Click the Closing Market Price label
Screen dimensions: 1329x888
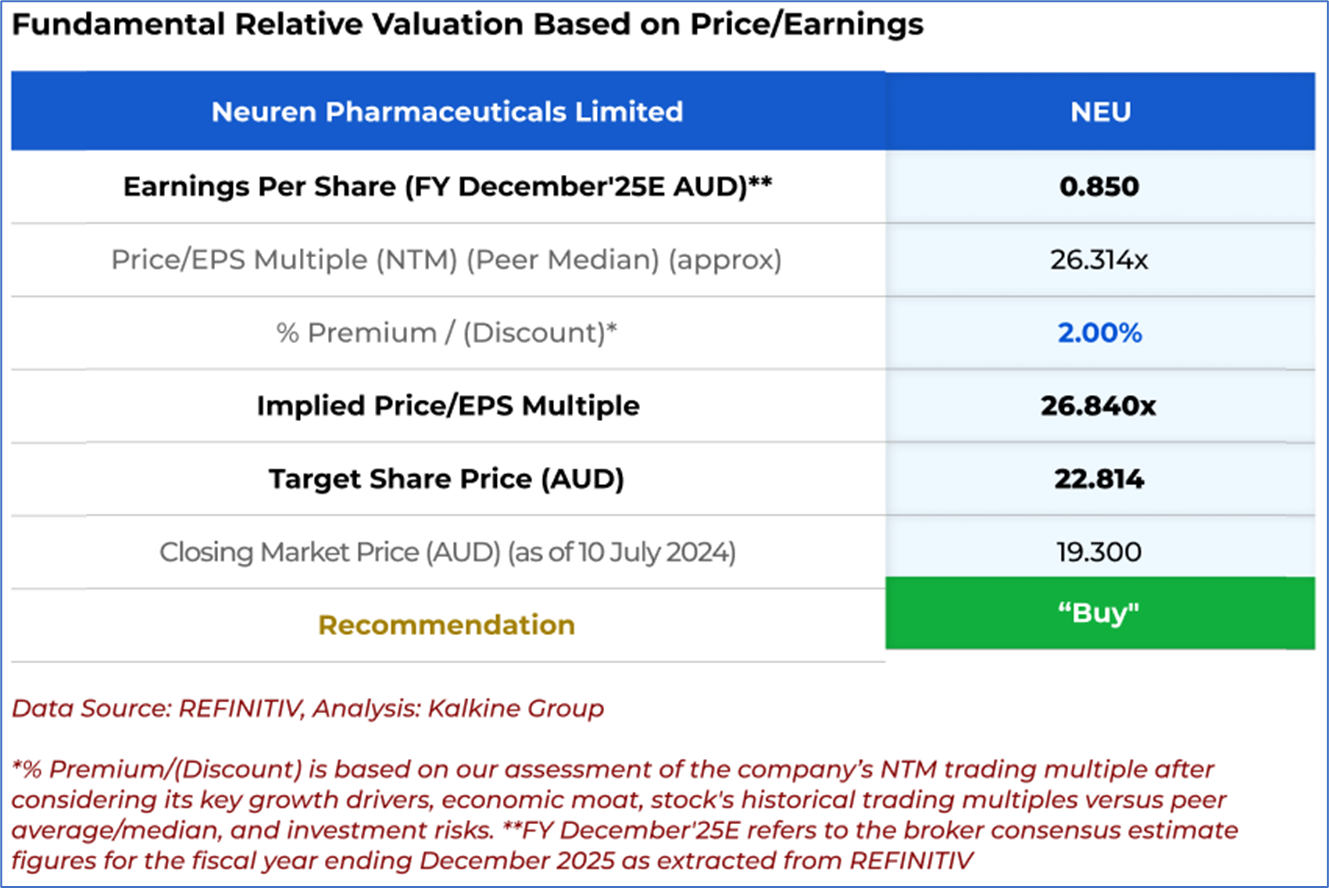[447, 552]
